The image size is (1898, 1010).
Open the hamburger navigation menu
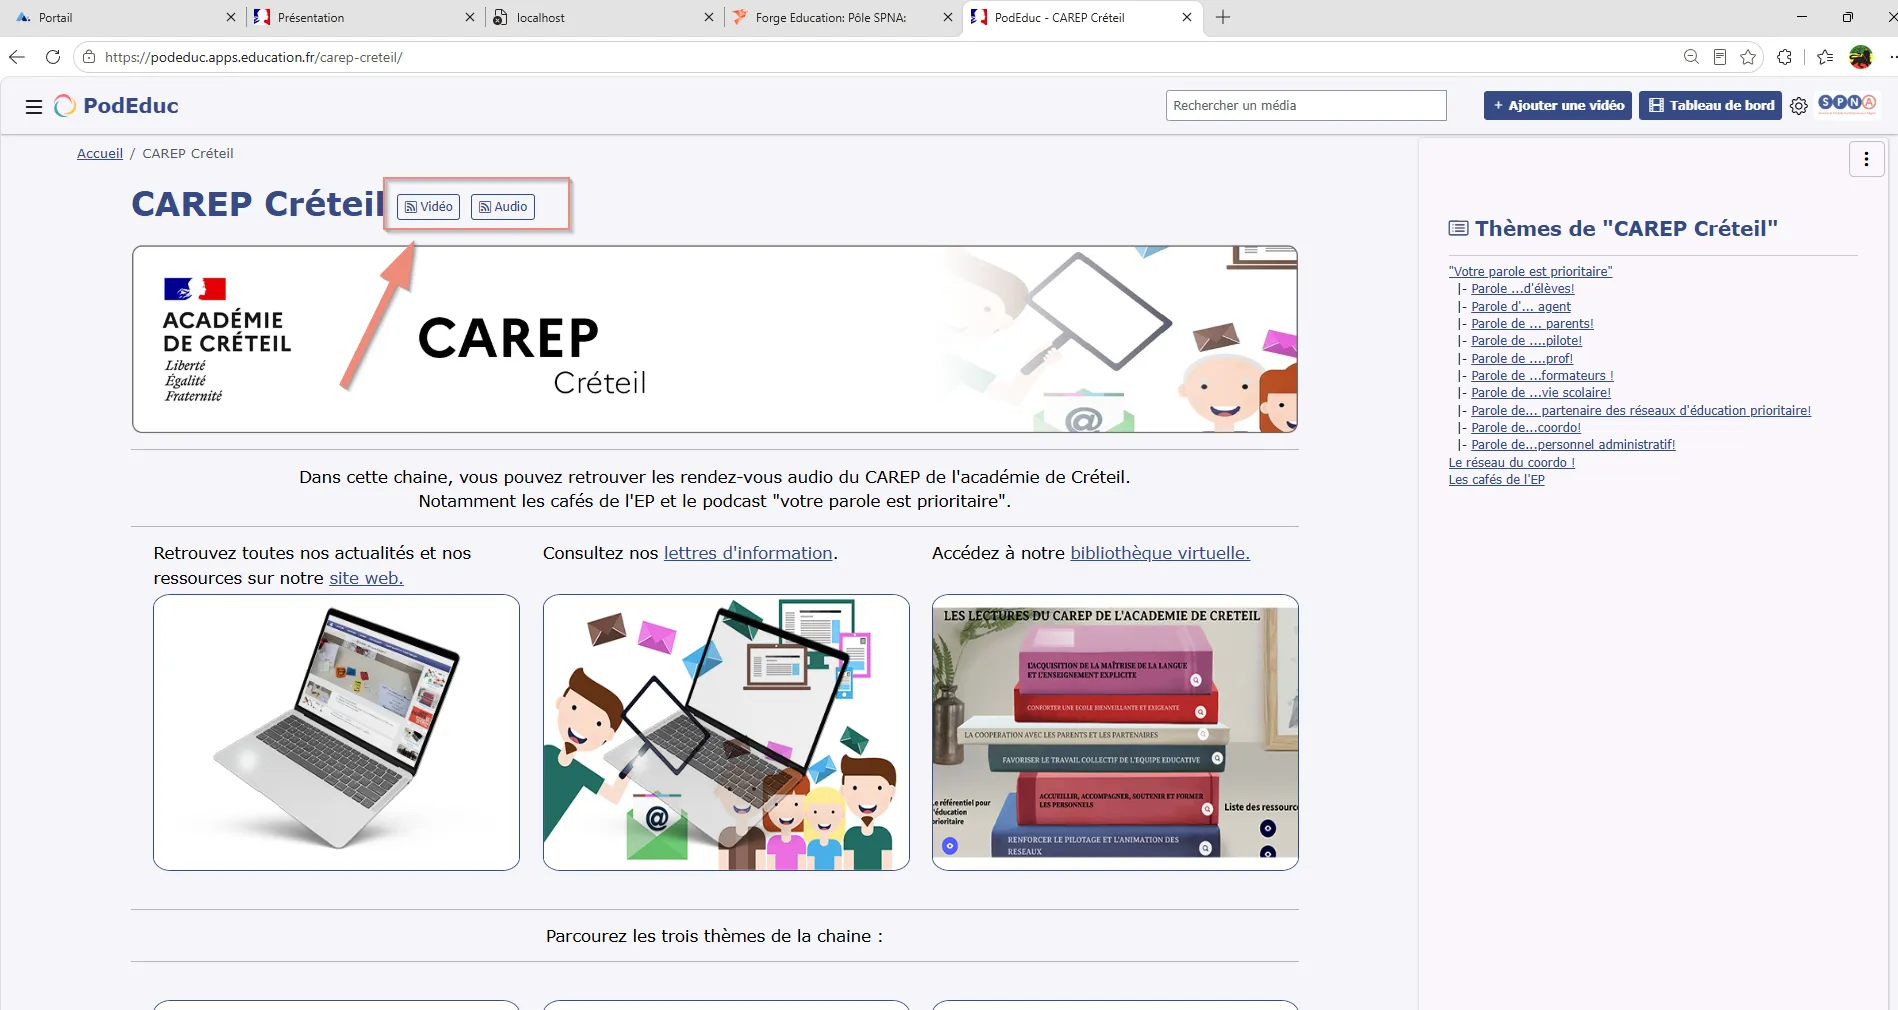33,106
